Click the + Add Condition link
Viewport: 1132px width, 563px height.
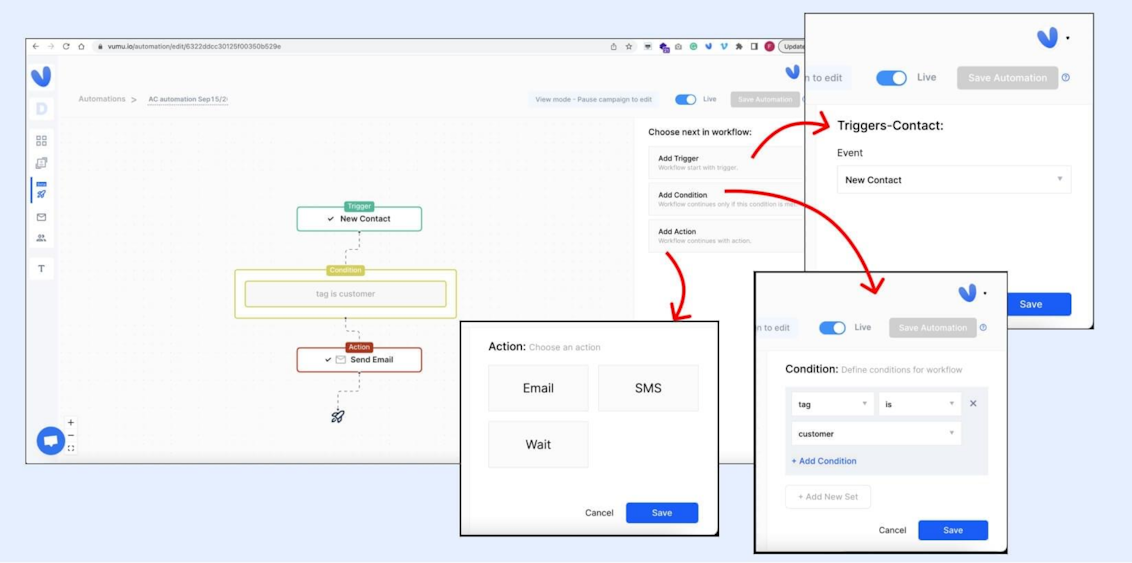825,461
